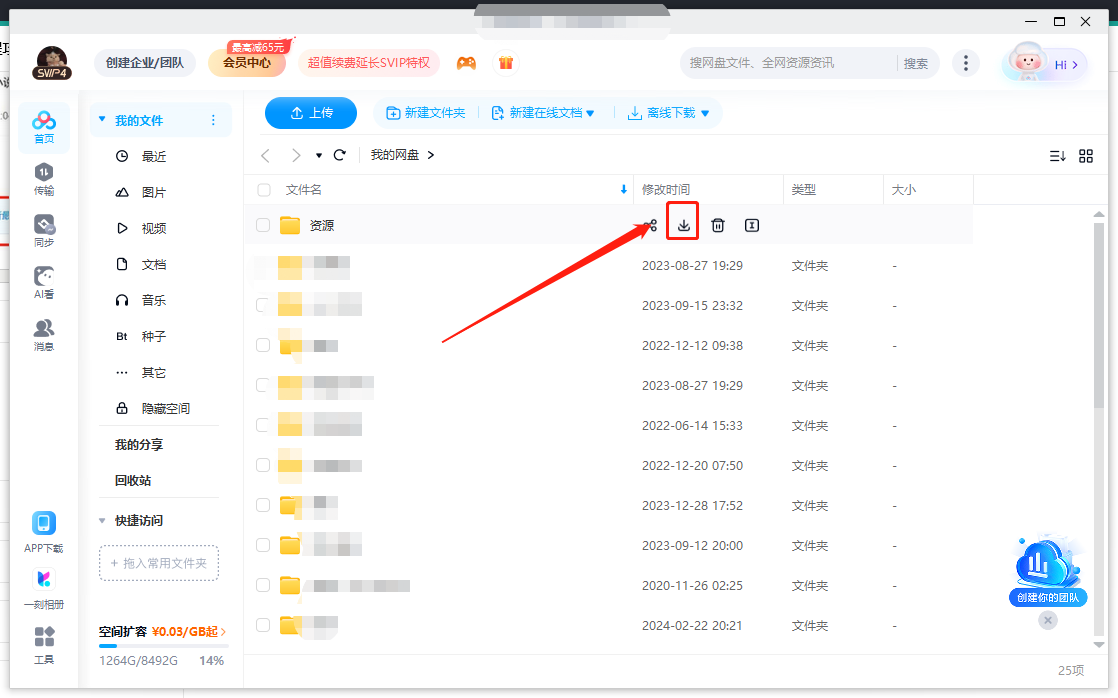This screenshot has height=698, width=1118.
Task: Click the refresh icon in navigation bar
Action: 340,155
